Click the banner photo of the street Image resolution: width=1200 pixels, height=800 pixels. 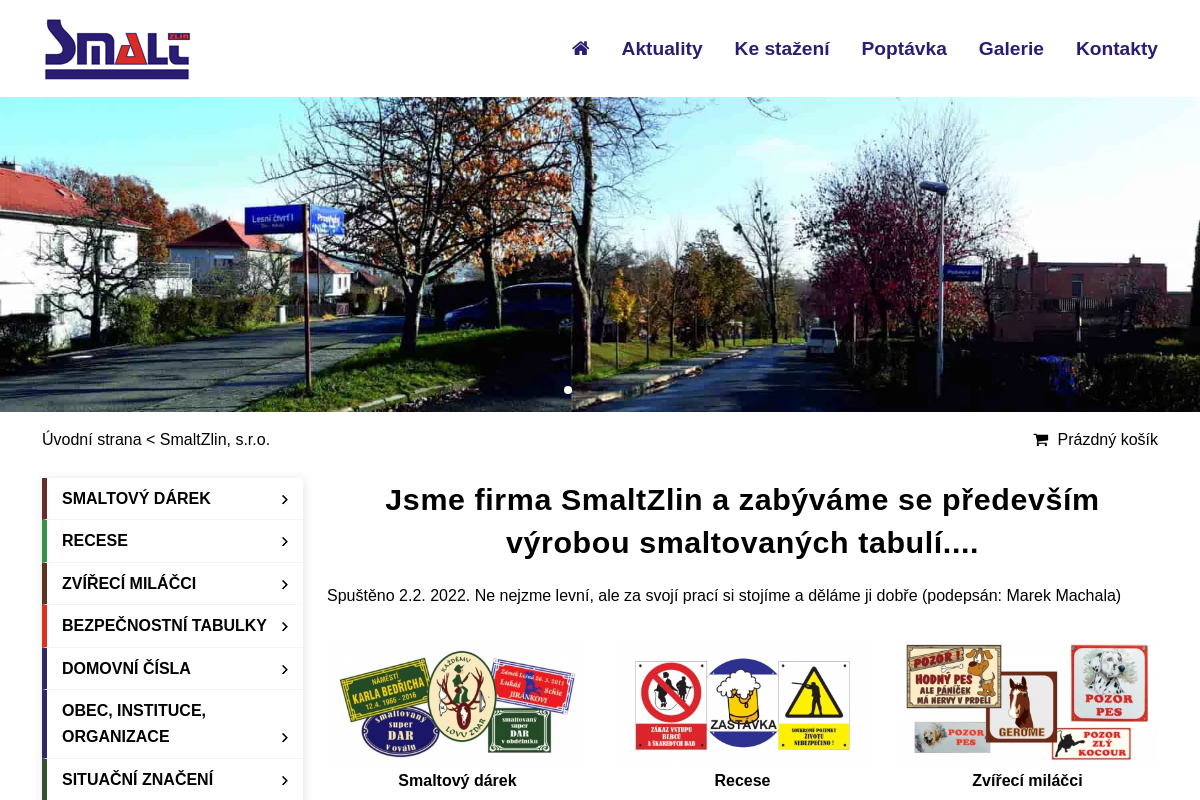[600, 253]
